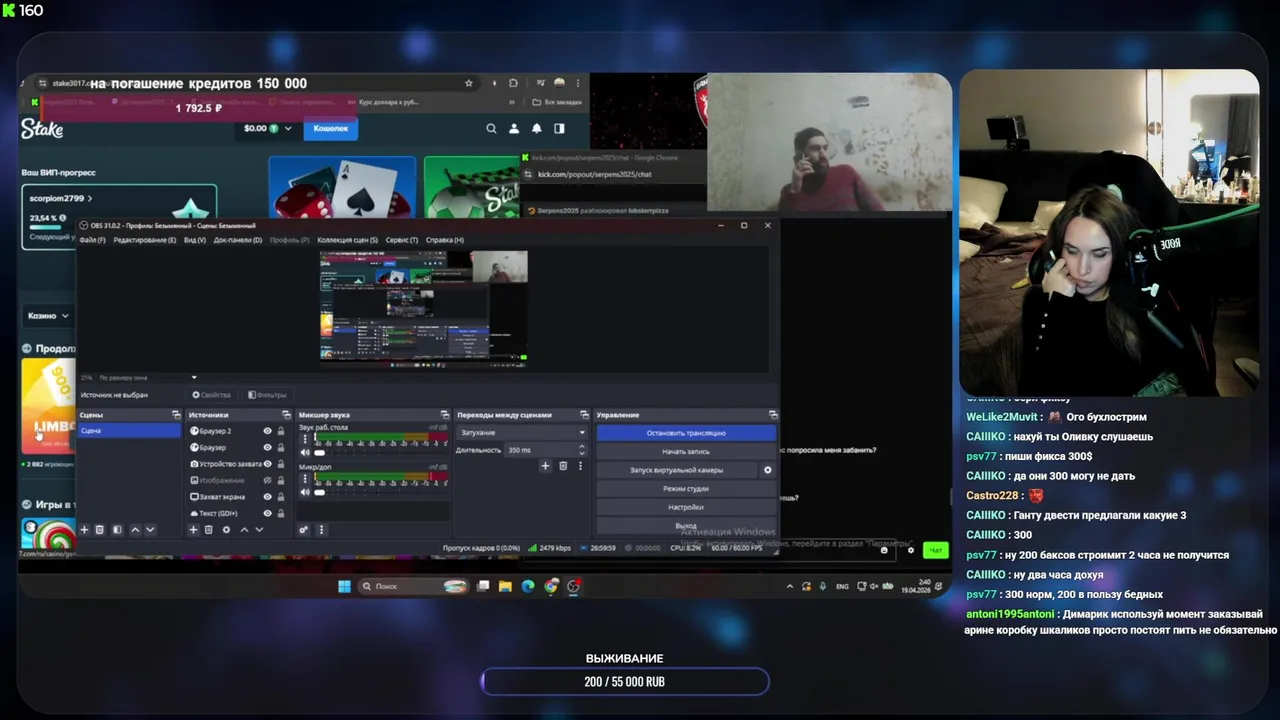The image size is (1280, 720).
Task: Move source up in Источники panel
Action: (x=244, y=530)
